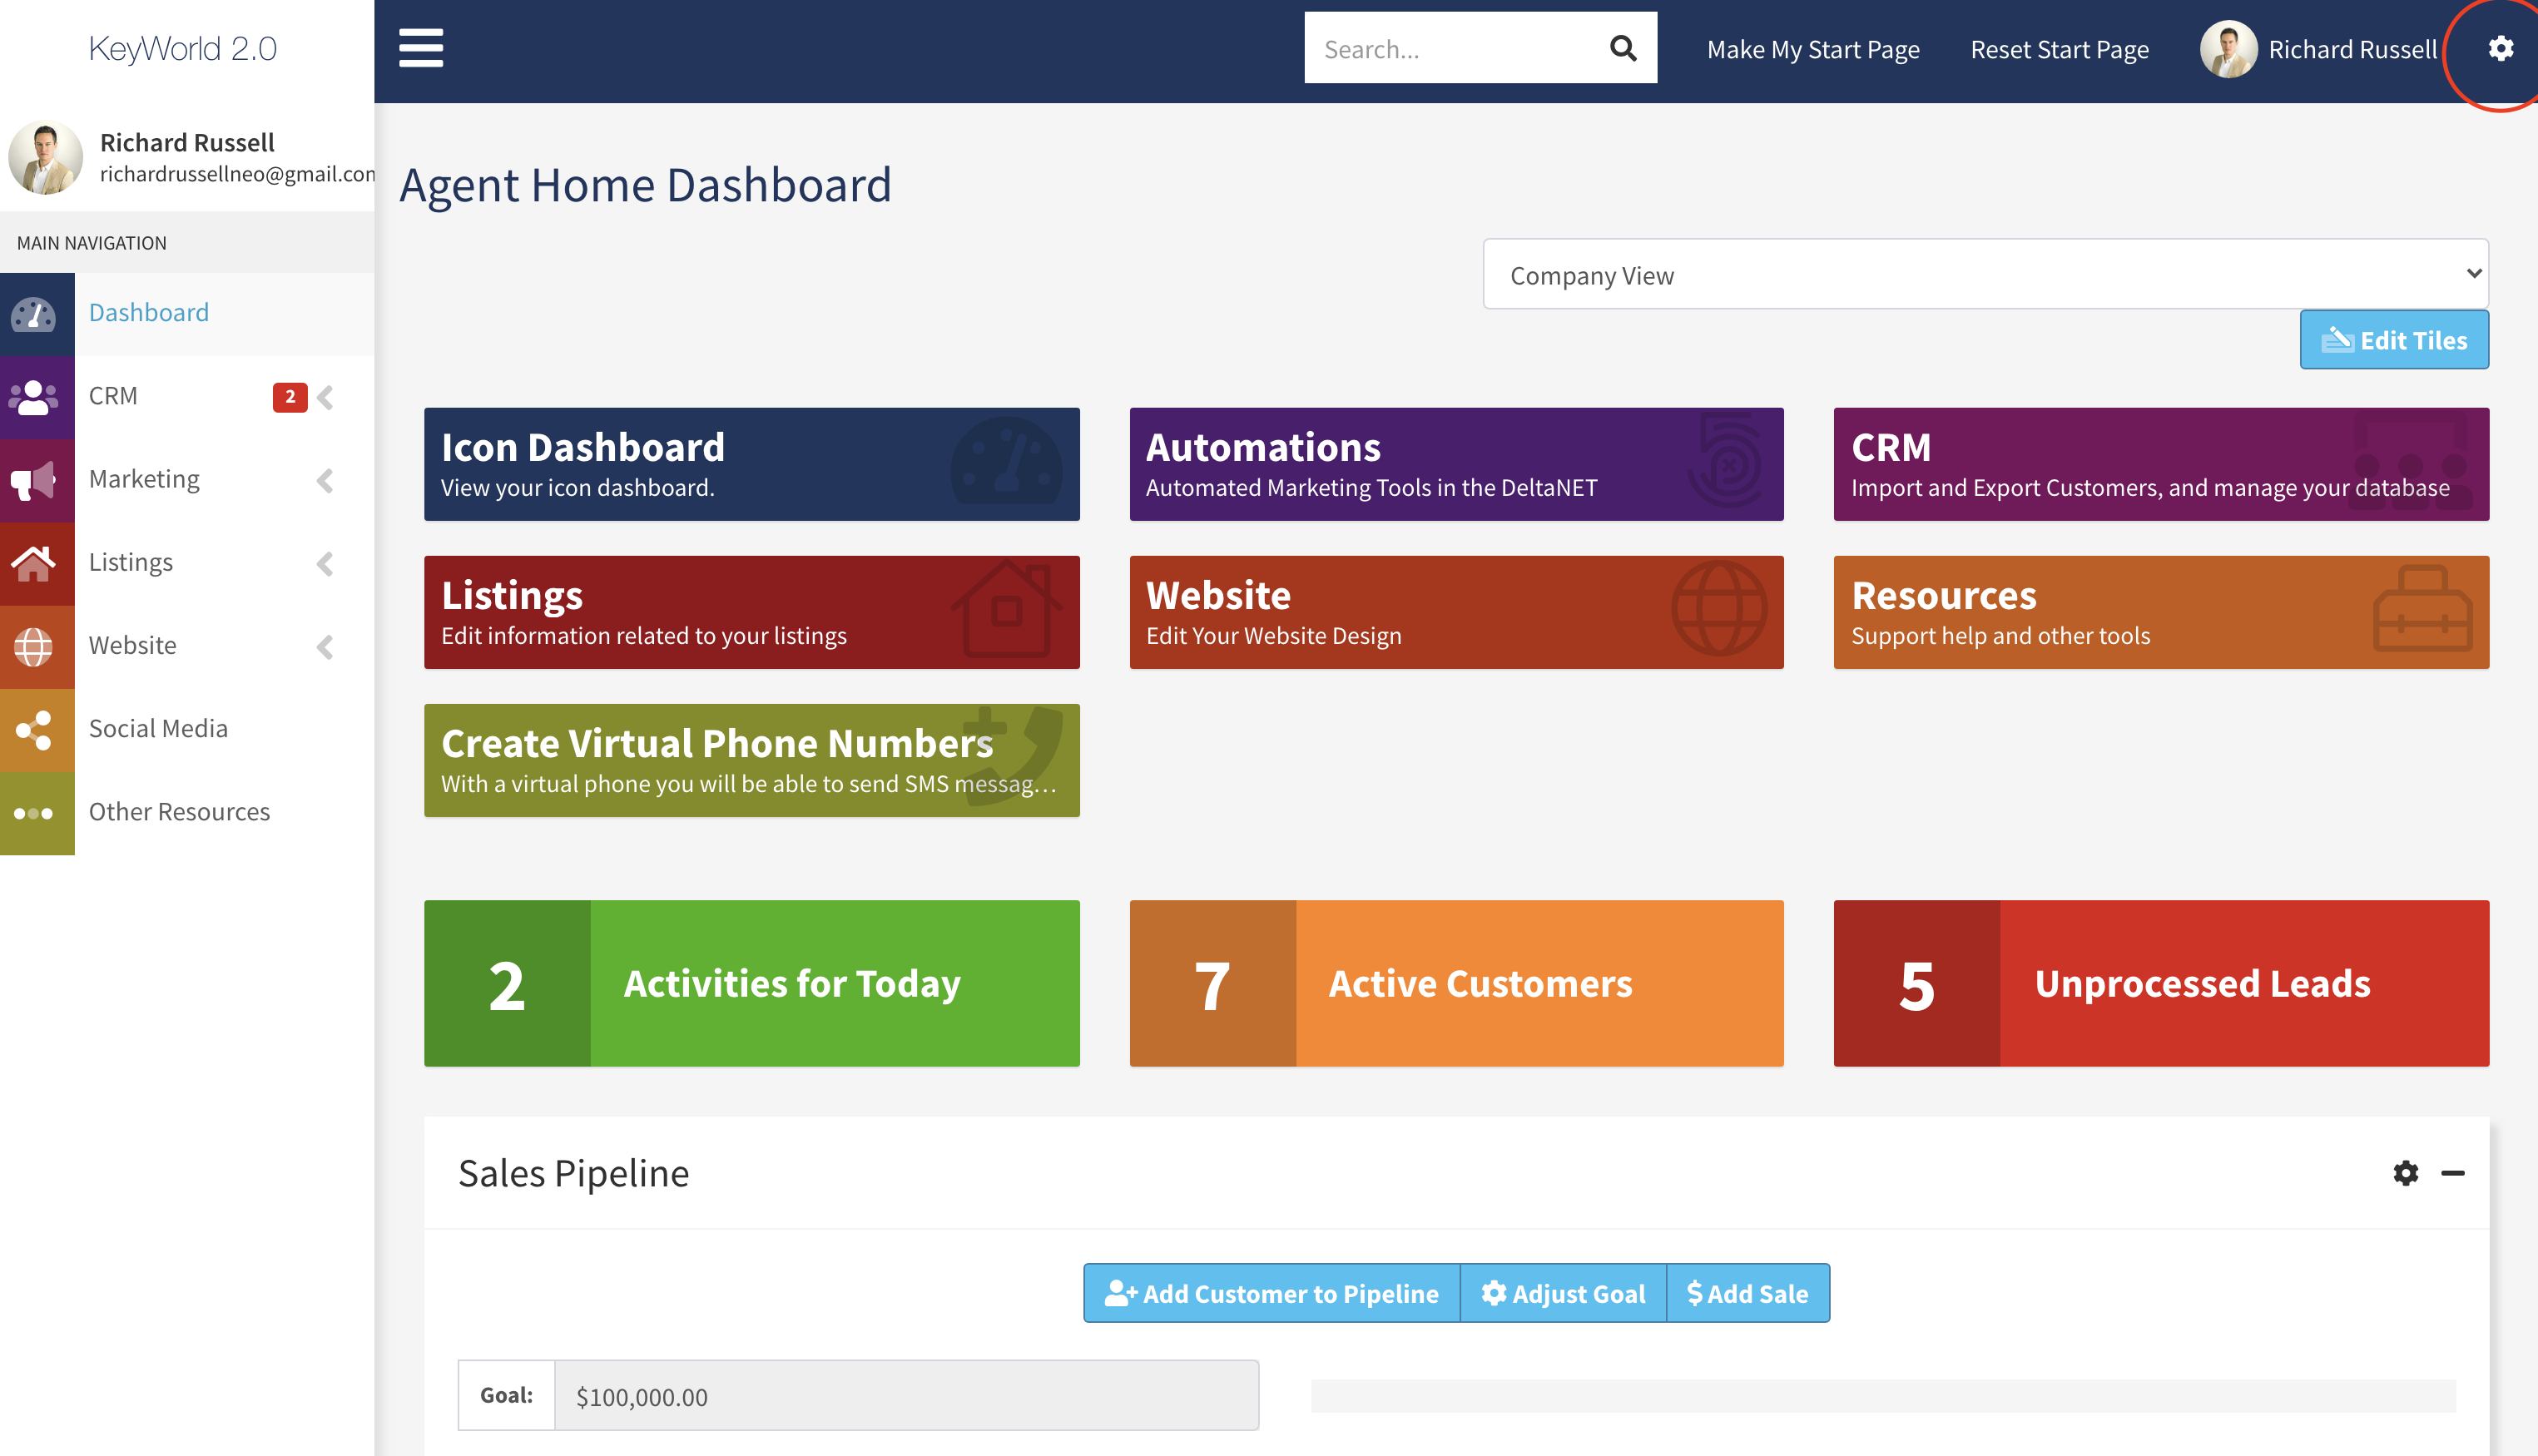
Task: Click Add Customer to Pipeline
Action: click(x=1271, y=1293)
